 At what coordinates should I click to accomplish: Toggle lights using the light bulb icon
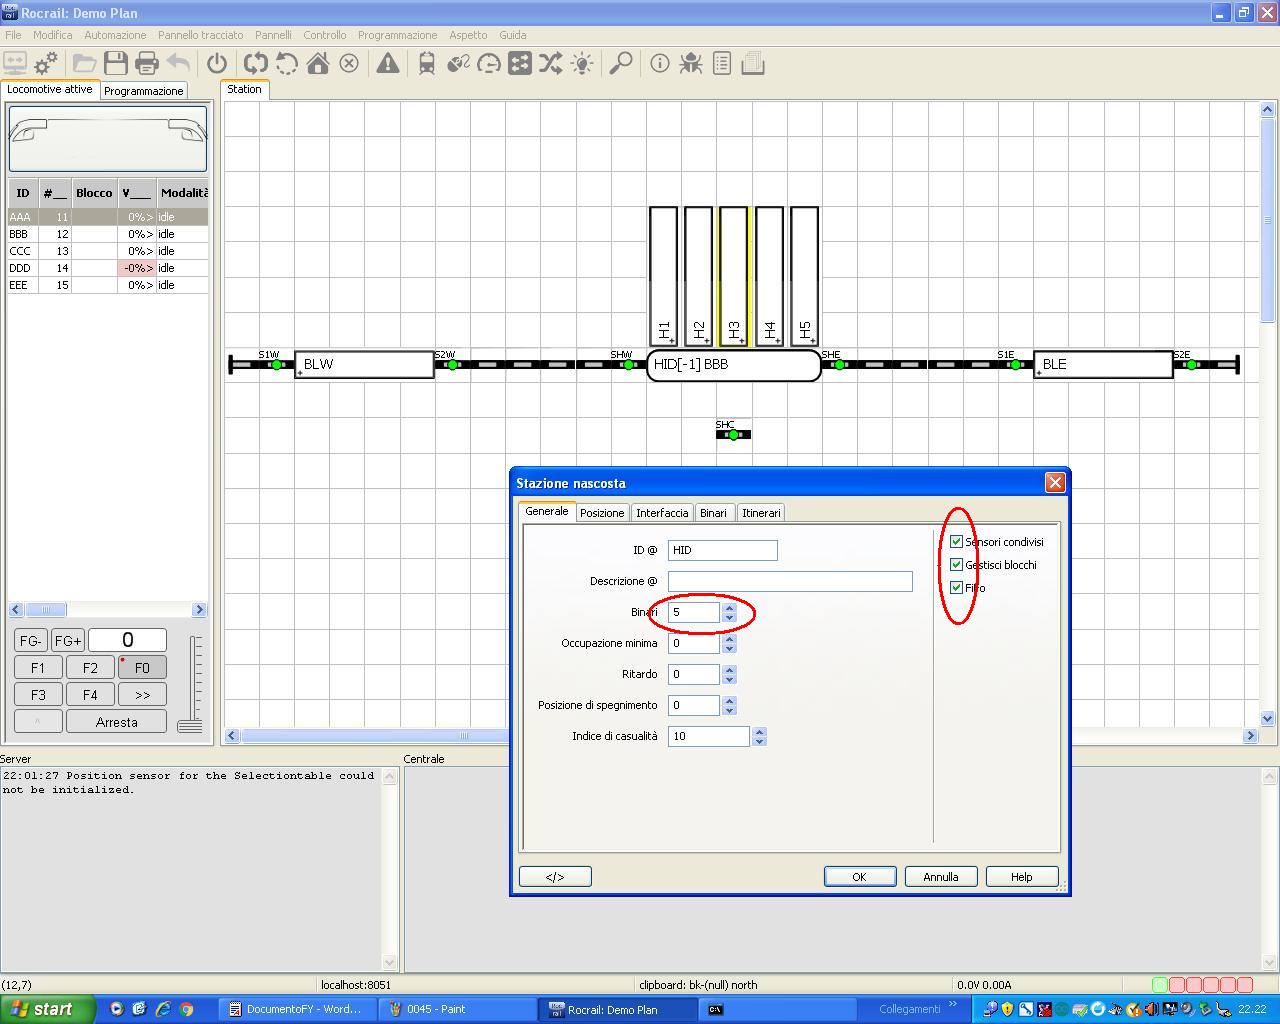pyautogui.click(x=582, y=64)
